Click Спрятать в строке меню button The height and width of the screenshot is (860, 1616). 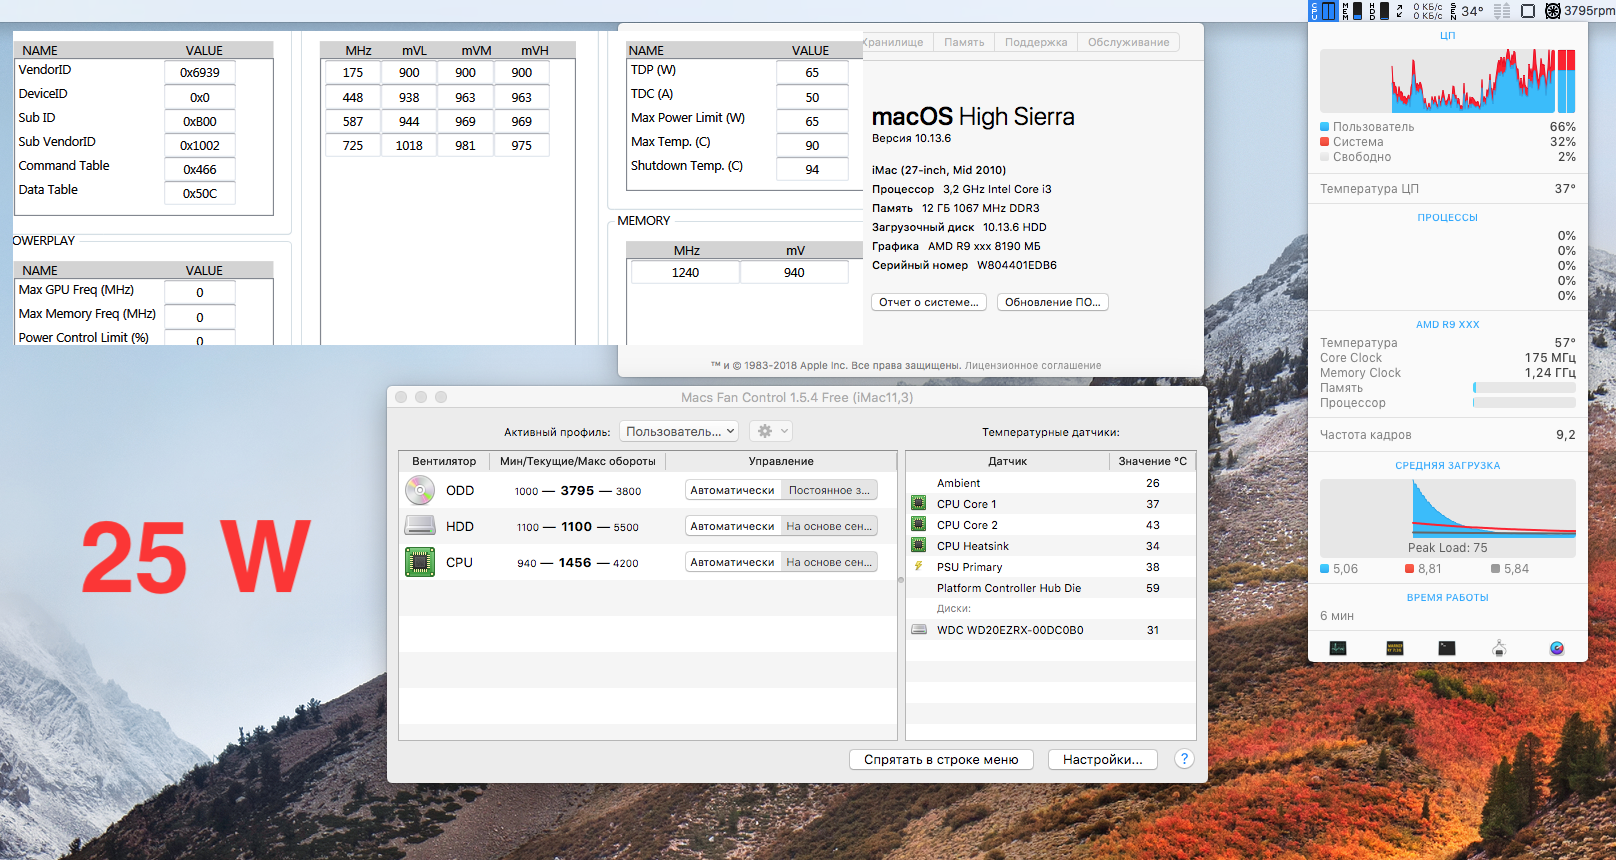pyautogui.click(x=941, y=760)
